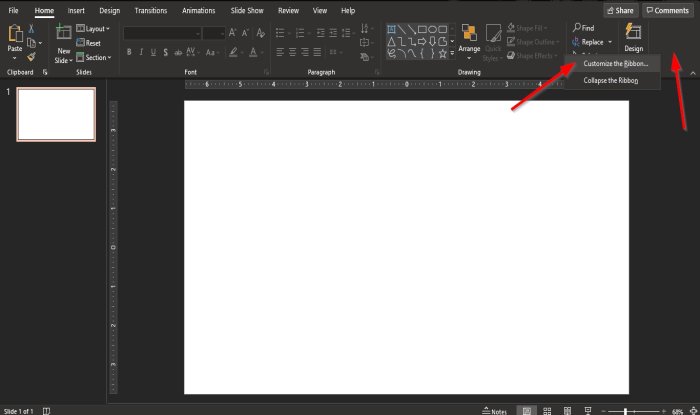The image size is (700, 415).
Task: Choose Customize the Ribbon from context menu
Action: 616,63
